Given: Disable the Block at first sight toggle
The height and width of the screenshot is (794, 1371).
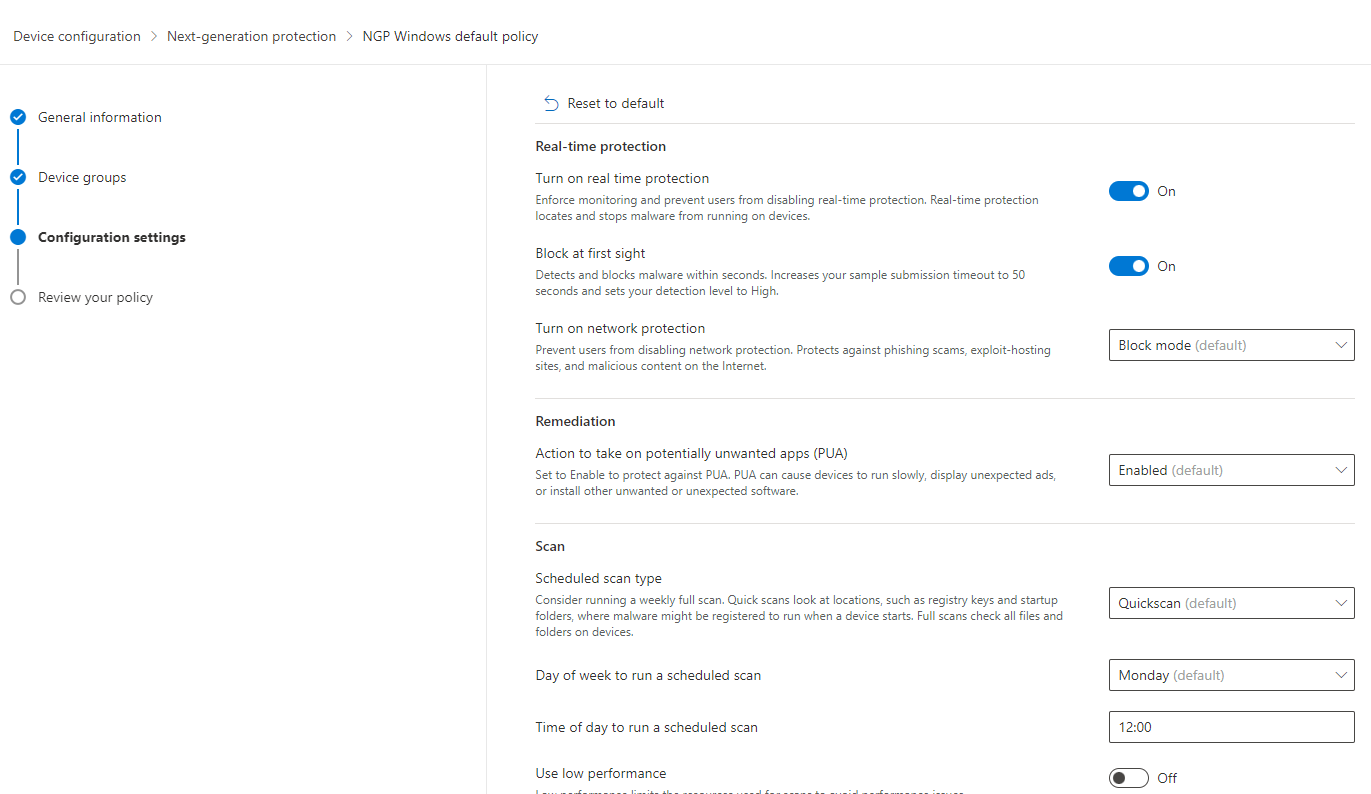Looking at the screenshot, I should [1129, 266].
